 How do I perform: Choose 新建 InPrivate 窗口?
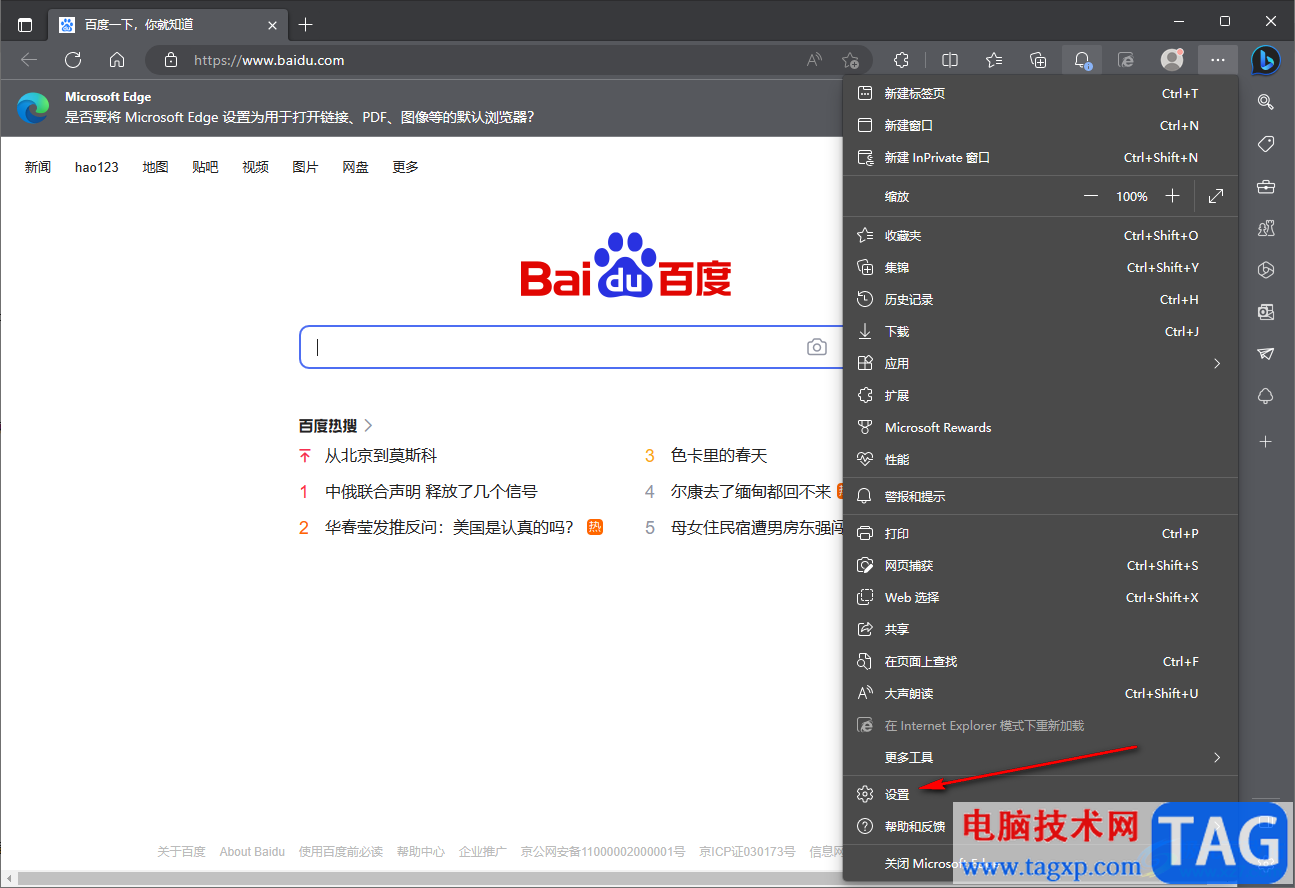pos(1040,157)
